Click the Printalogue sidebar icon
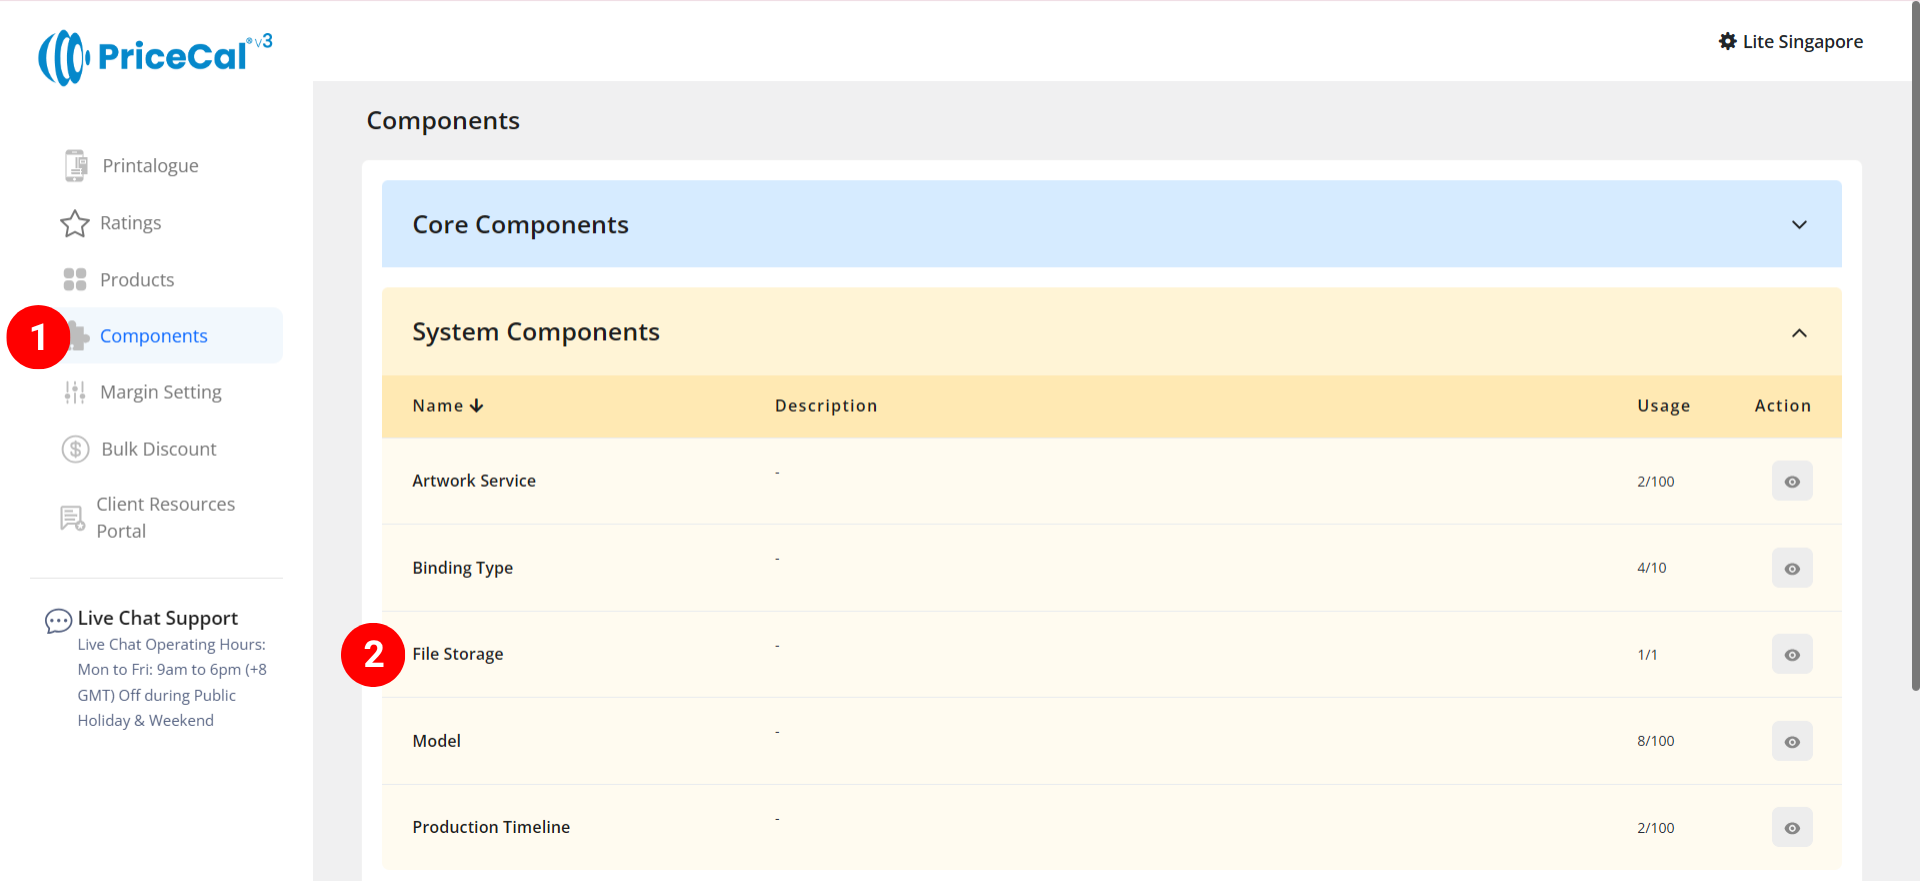Screen dimensions: 1920x881 tap(76, 166)
